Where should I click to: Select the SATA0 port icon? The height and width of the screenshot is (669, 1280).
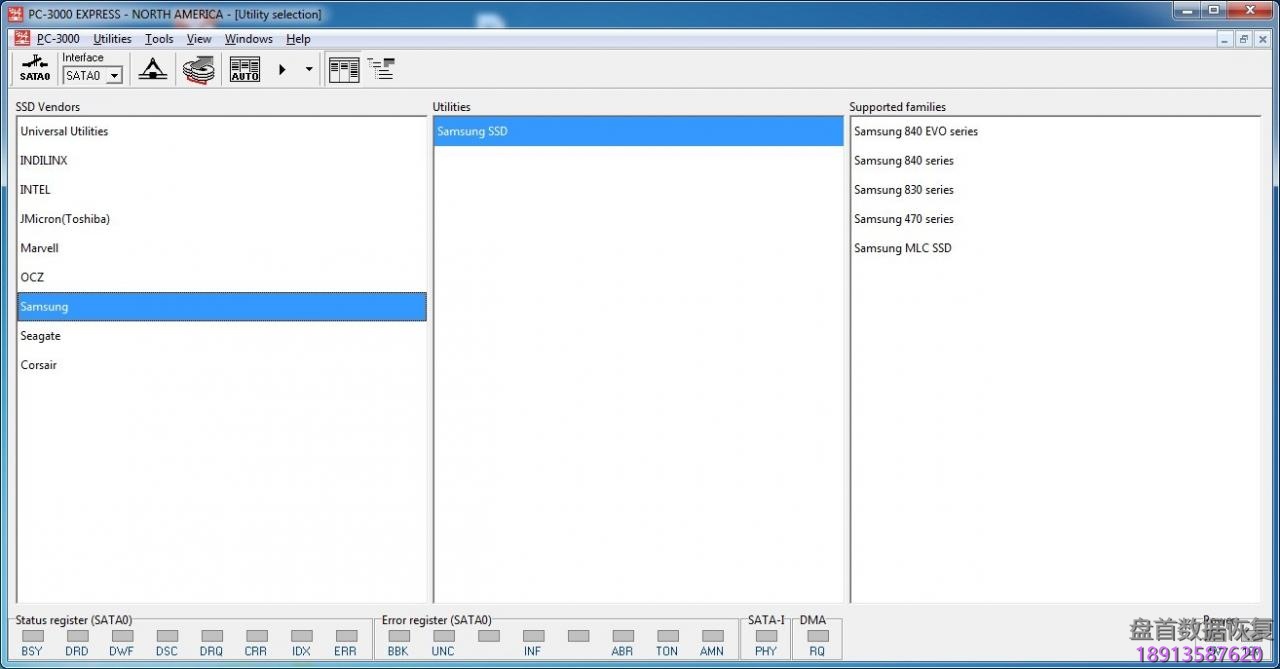[x=34, y=68]
